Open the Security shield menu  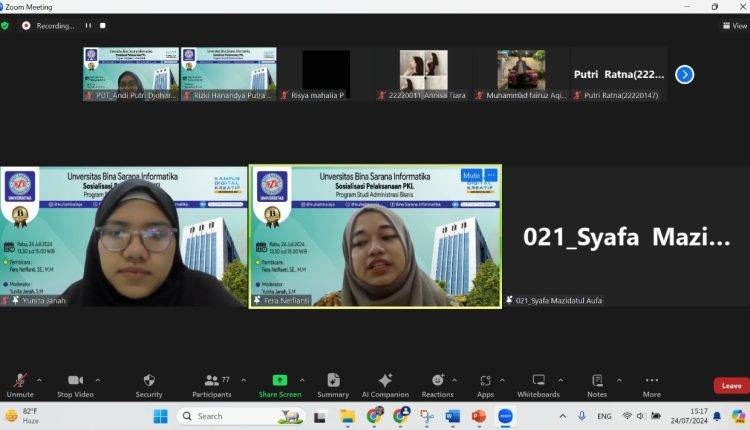coord(149,386)
